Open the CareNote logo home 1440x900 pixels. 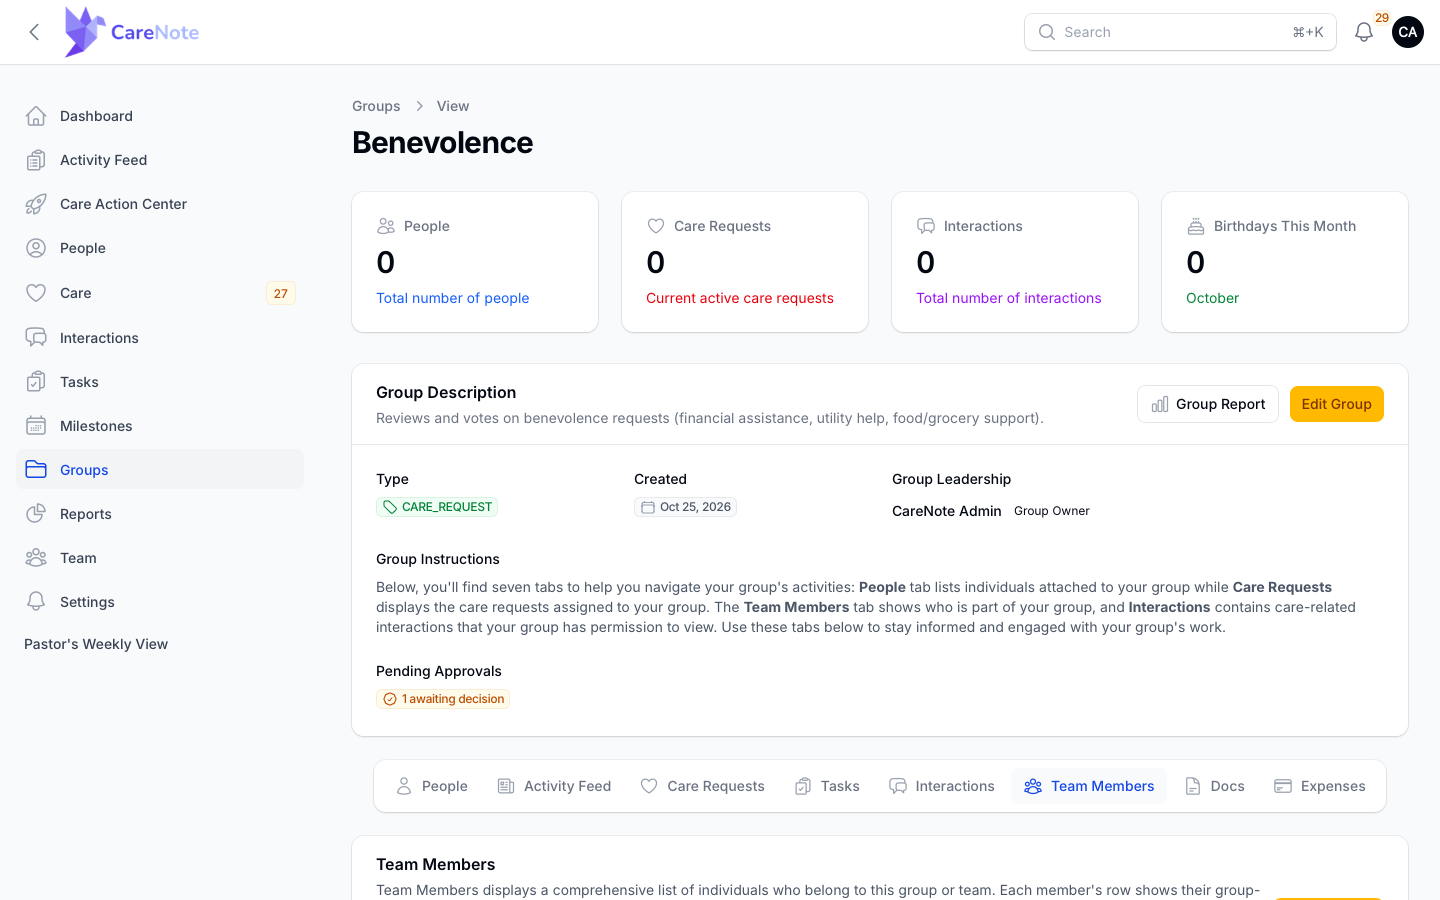coord(131,32)
